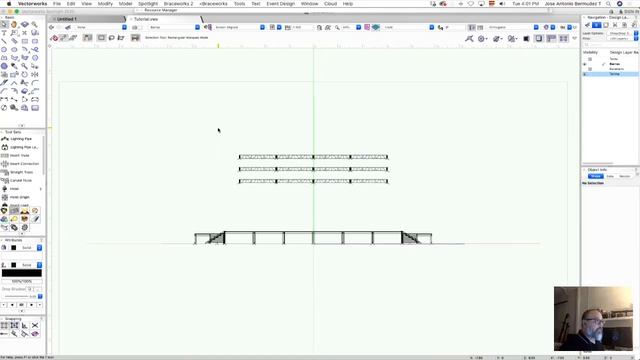Click the search field in Navigation palette
Image resolution: width=640 pixels, height=360 pixels.
coord(610,44)
